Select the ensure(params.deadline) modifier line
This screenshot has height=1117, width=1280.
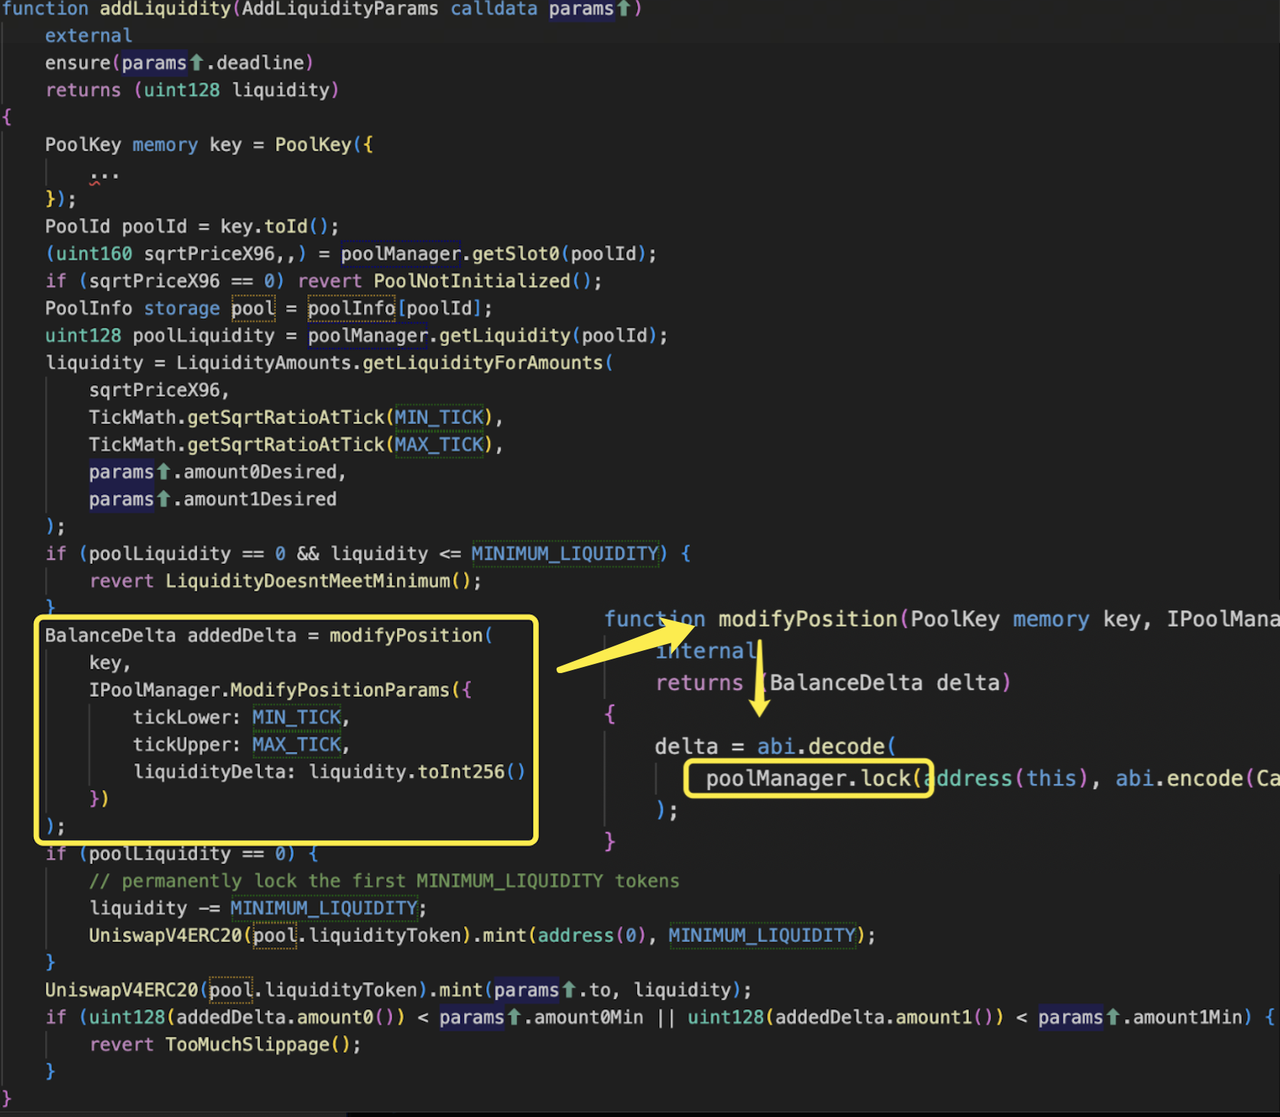point(179,63)
